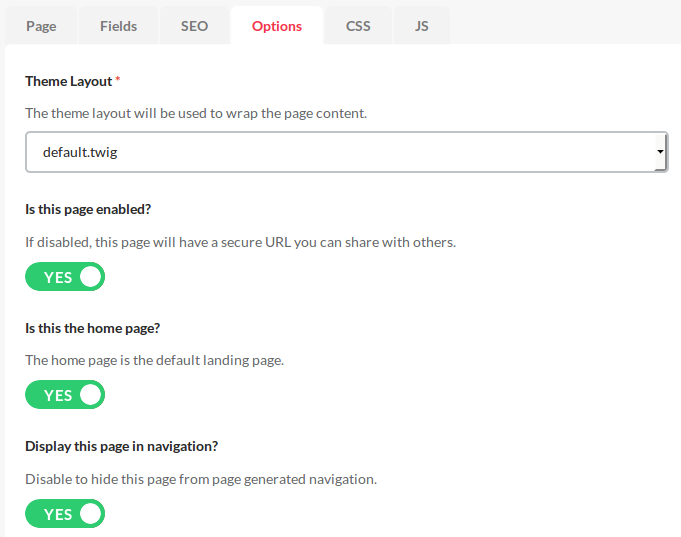
Task: Click white knob on page enabled toggle
Action: pos(90,277)
